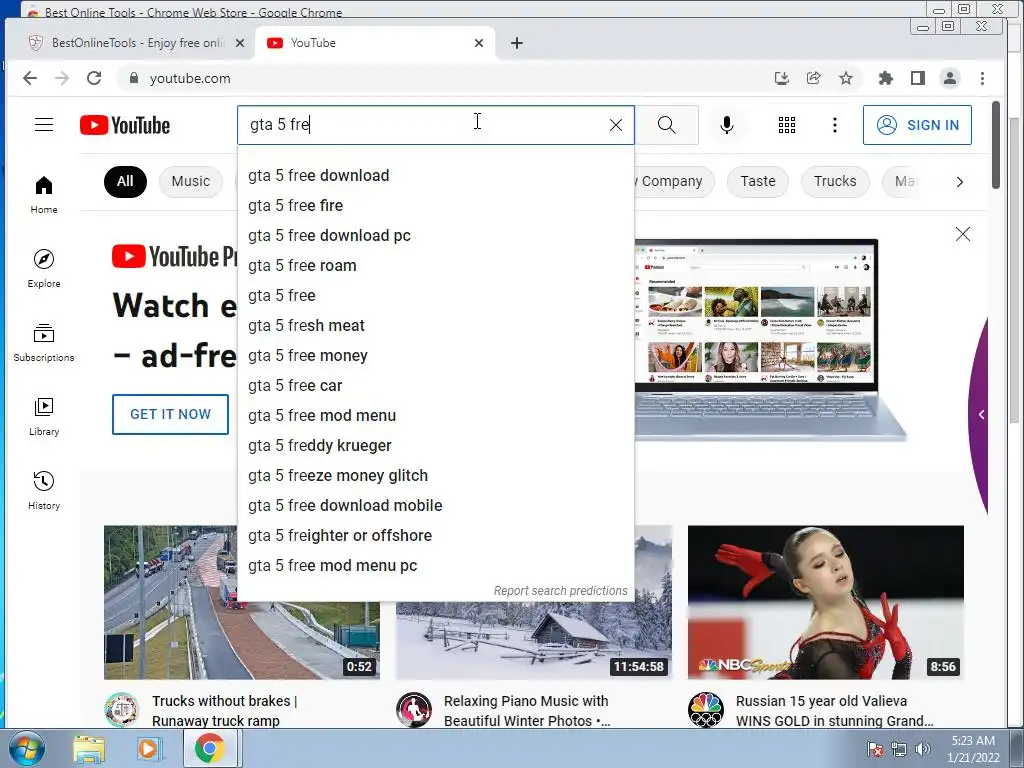Start voice search with the microphone icon
The width and height of the screenshot is (1024, 768).
pos(726,125)
